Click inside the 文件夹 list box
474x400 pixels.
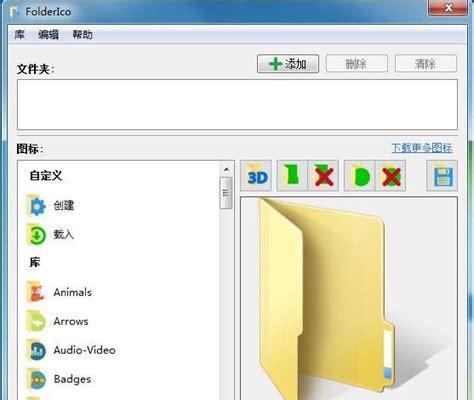[x=237, y=105]
